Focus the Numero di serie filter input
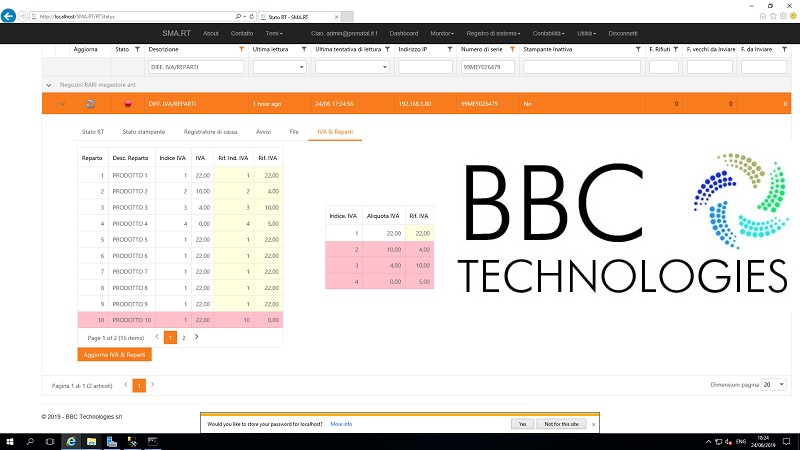Image resolution: width=800 pixels, height=450 pixels. point(488,67)
